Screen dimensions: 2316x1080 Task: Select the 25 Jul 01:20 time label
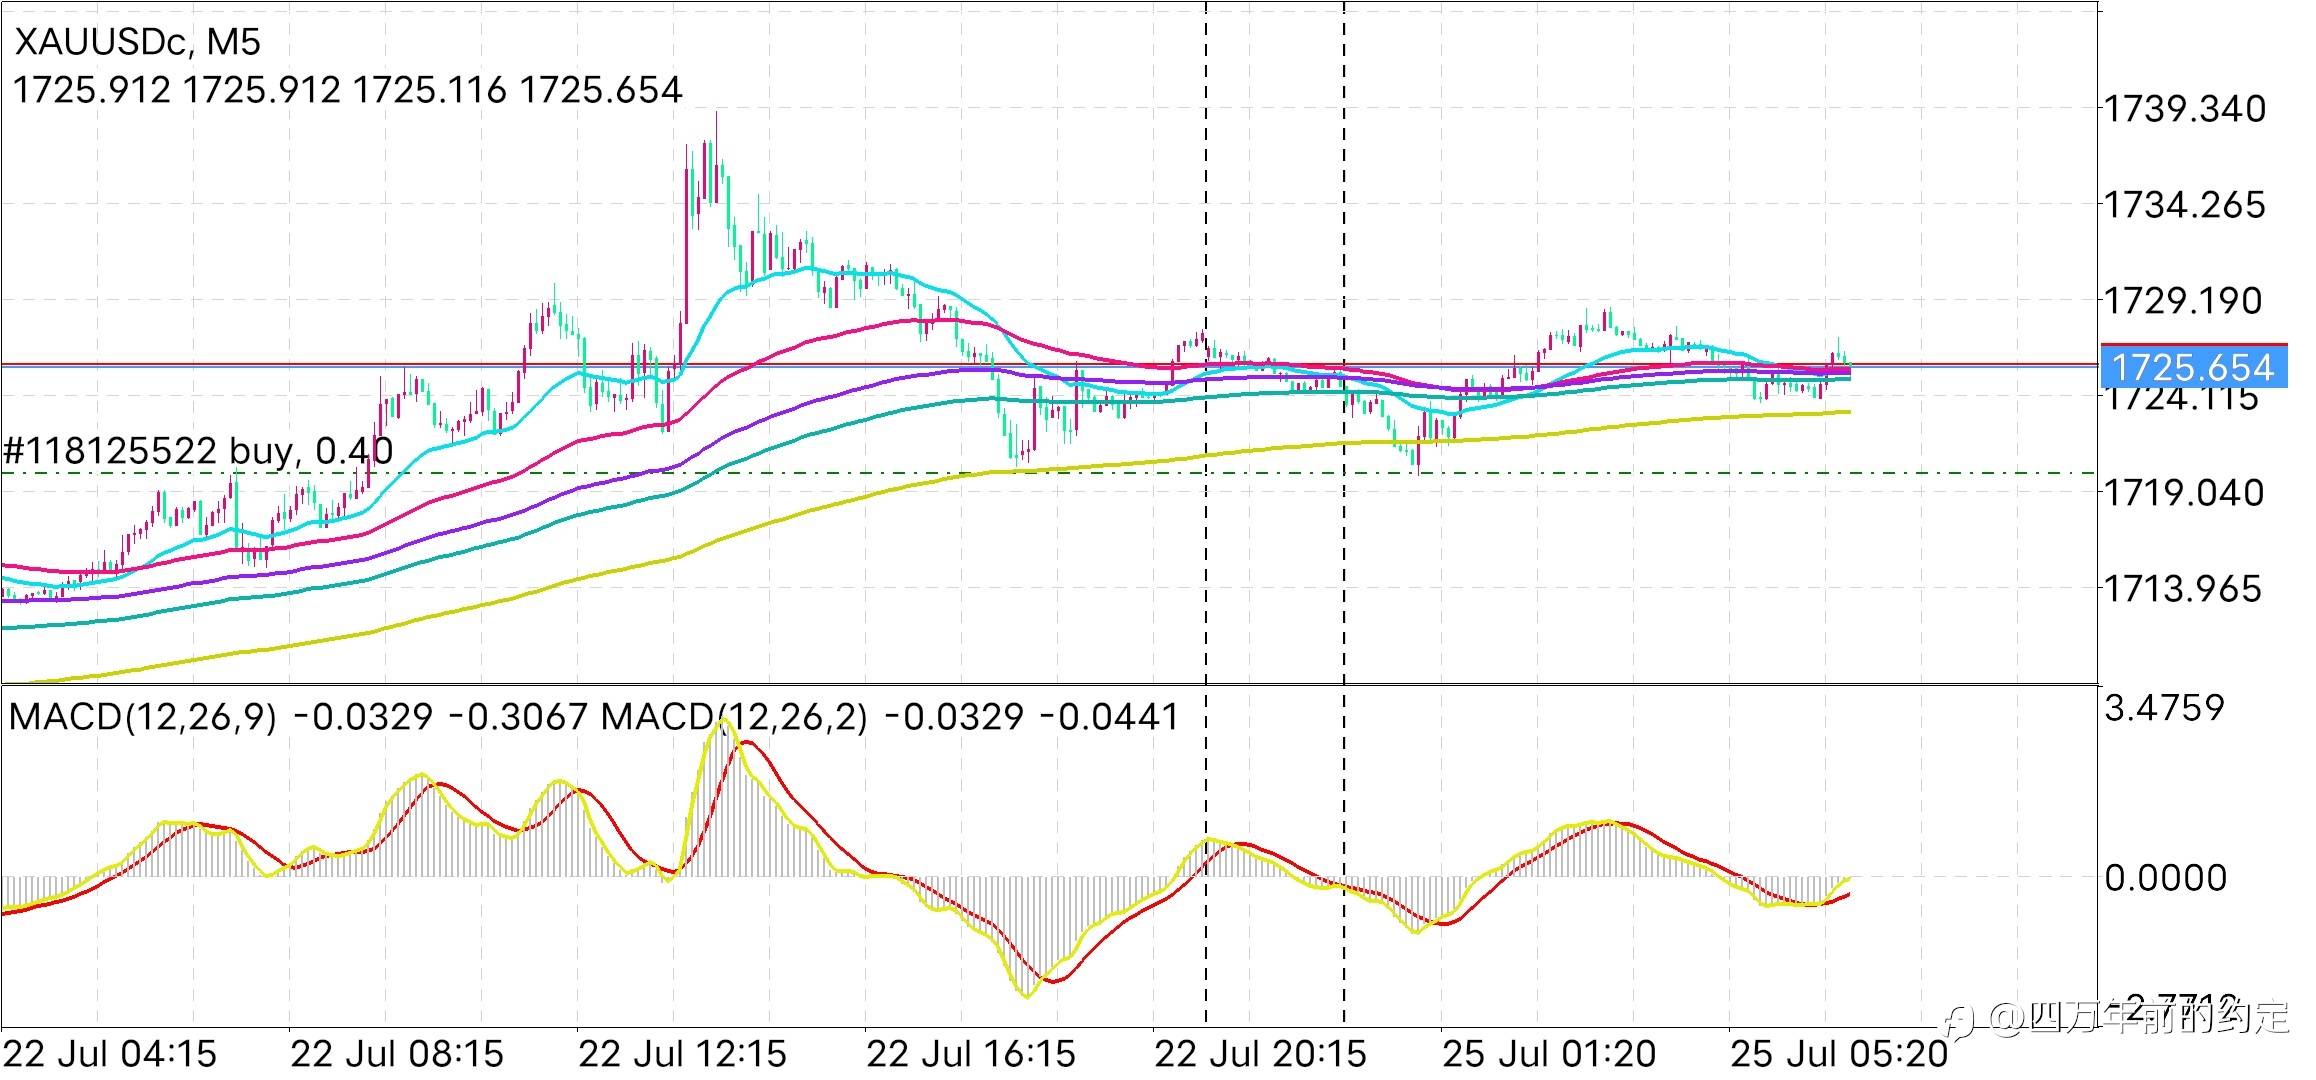(1549, 1054)
